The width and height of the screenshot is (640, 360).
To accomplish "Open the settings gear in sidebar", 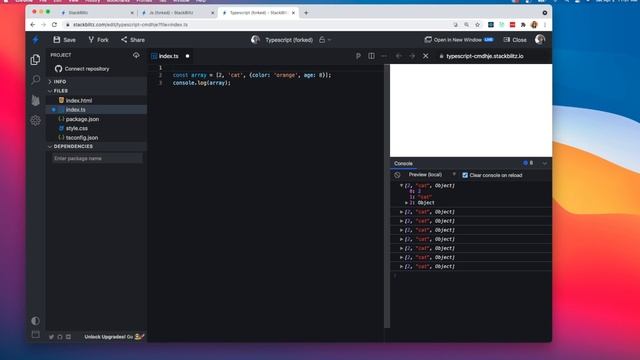I will tap(36, 120).
